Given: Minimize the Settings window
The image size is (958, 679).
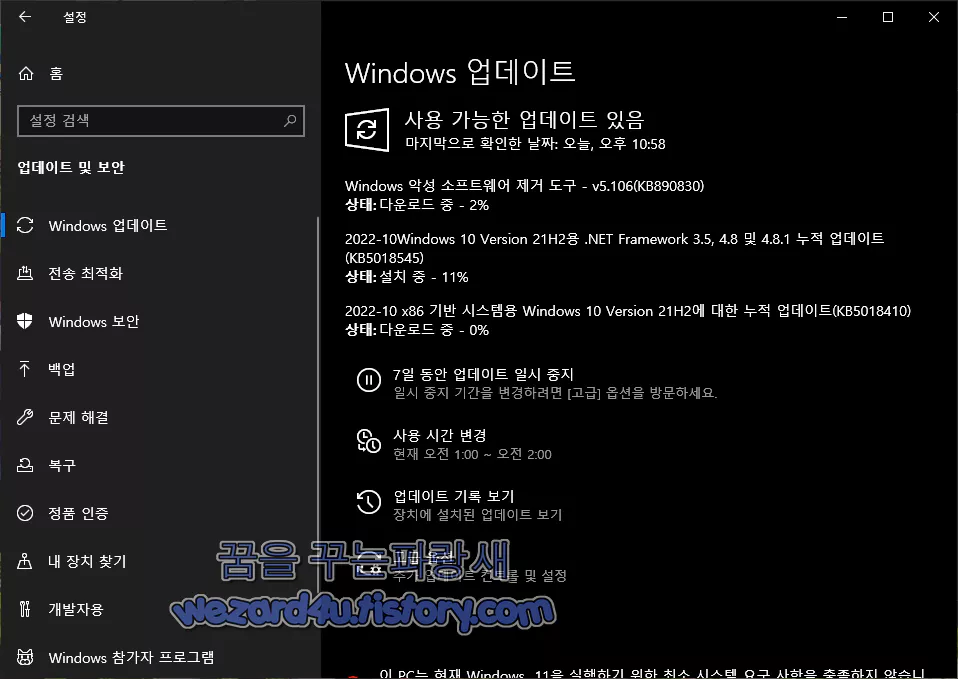Looking at the screenshot, I should point(842,17).
